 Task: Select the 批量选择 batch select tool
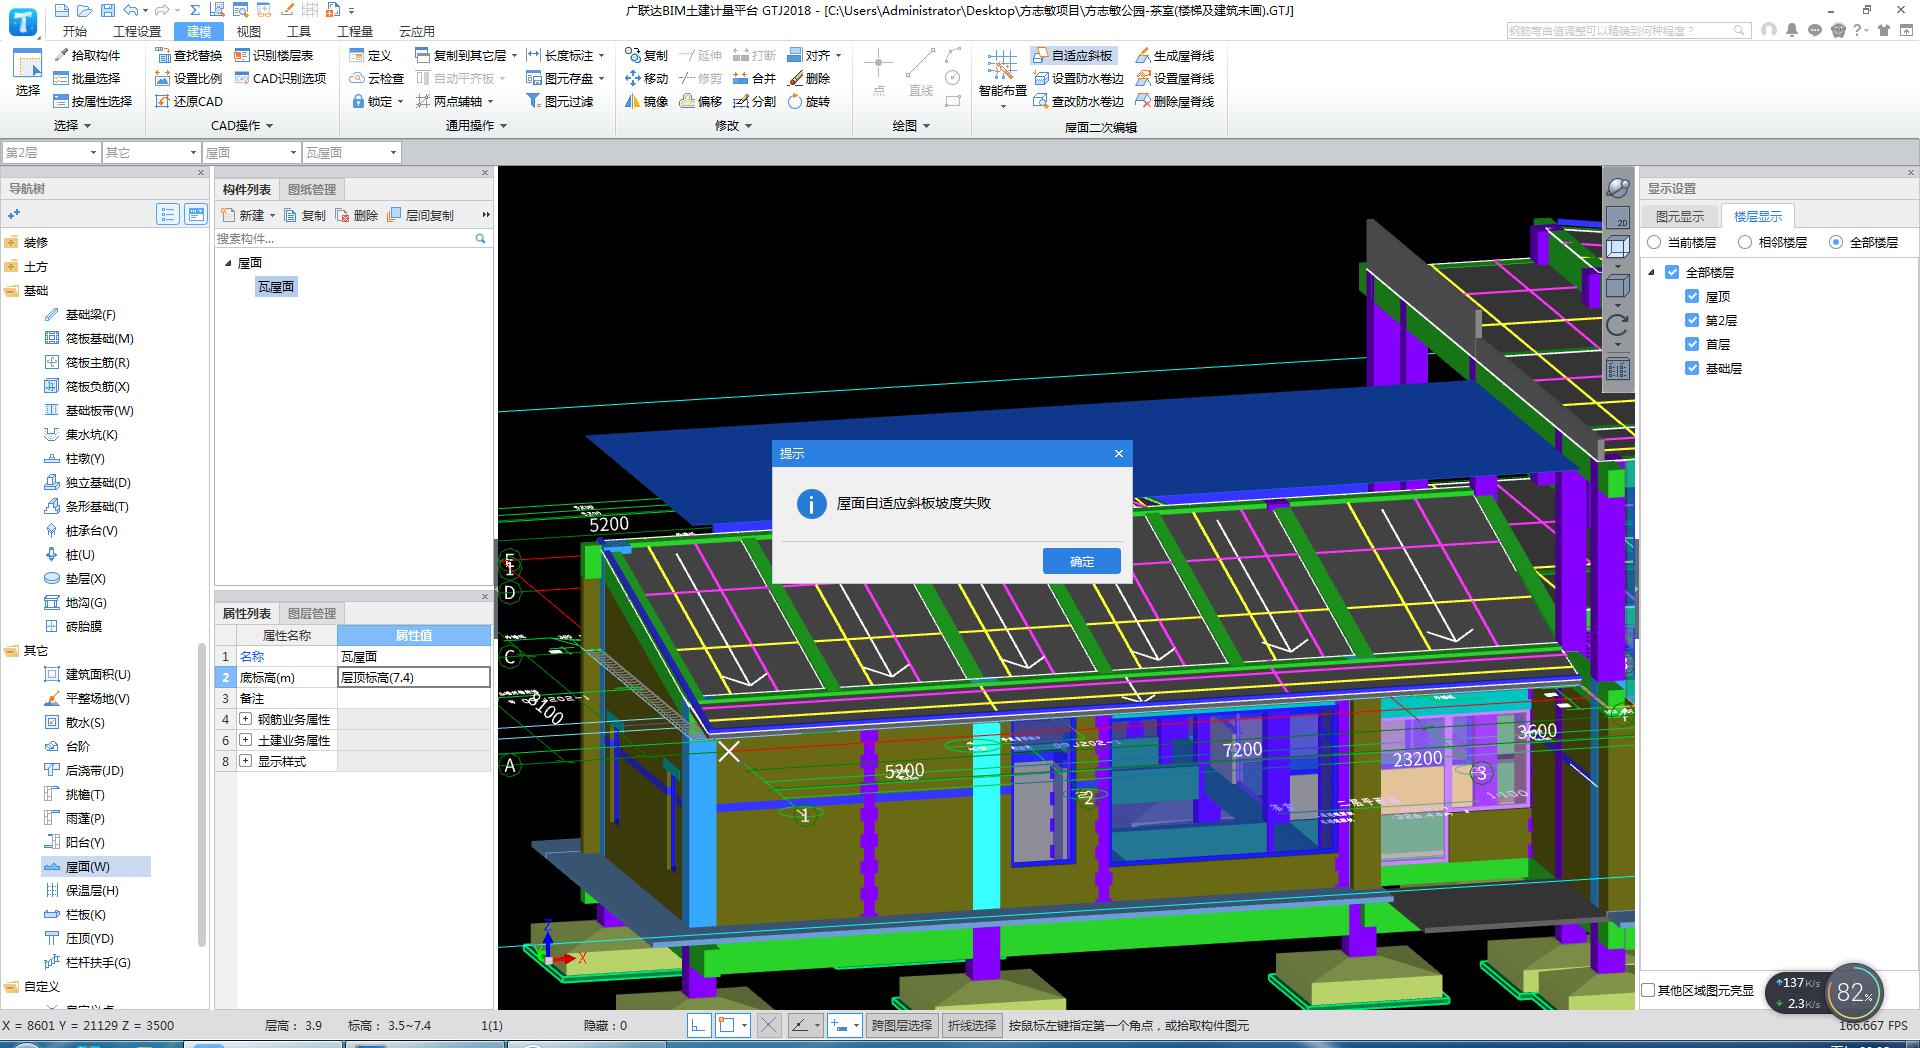(x=87, y=78)
